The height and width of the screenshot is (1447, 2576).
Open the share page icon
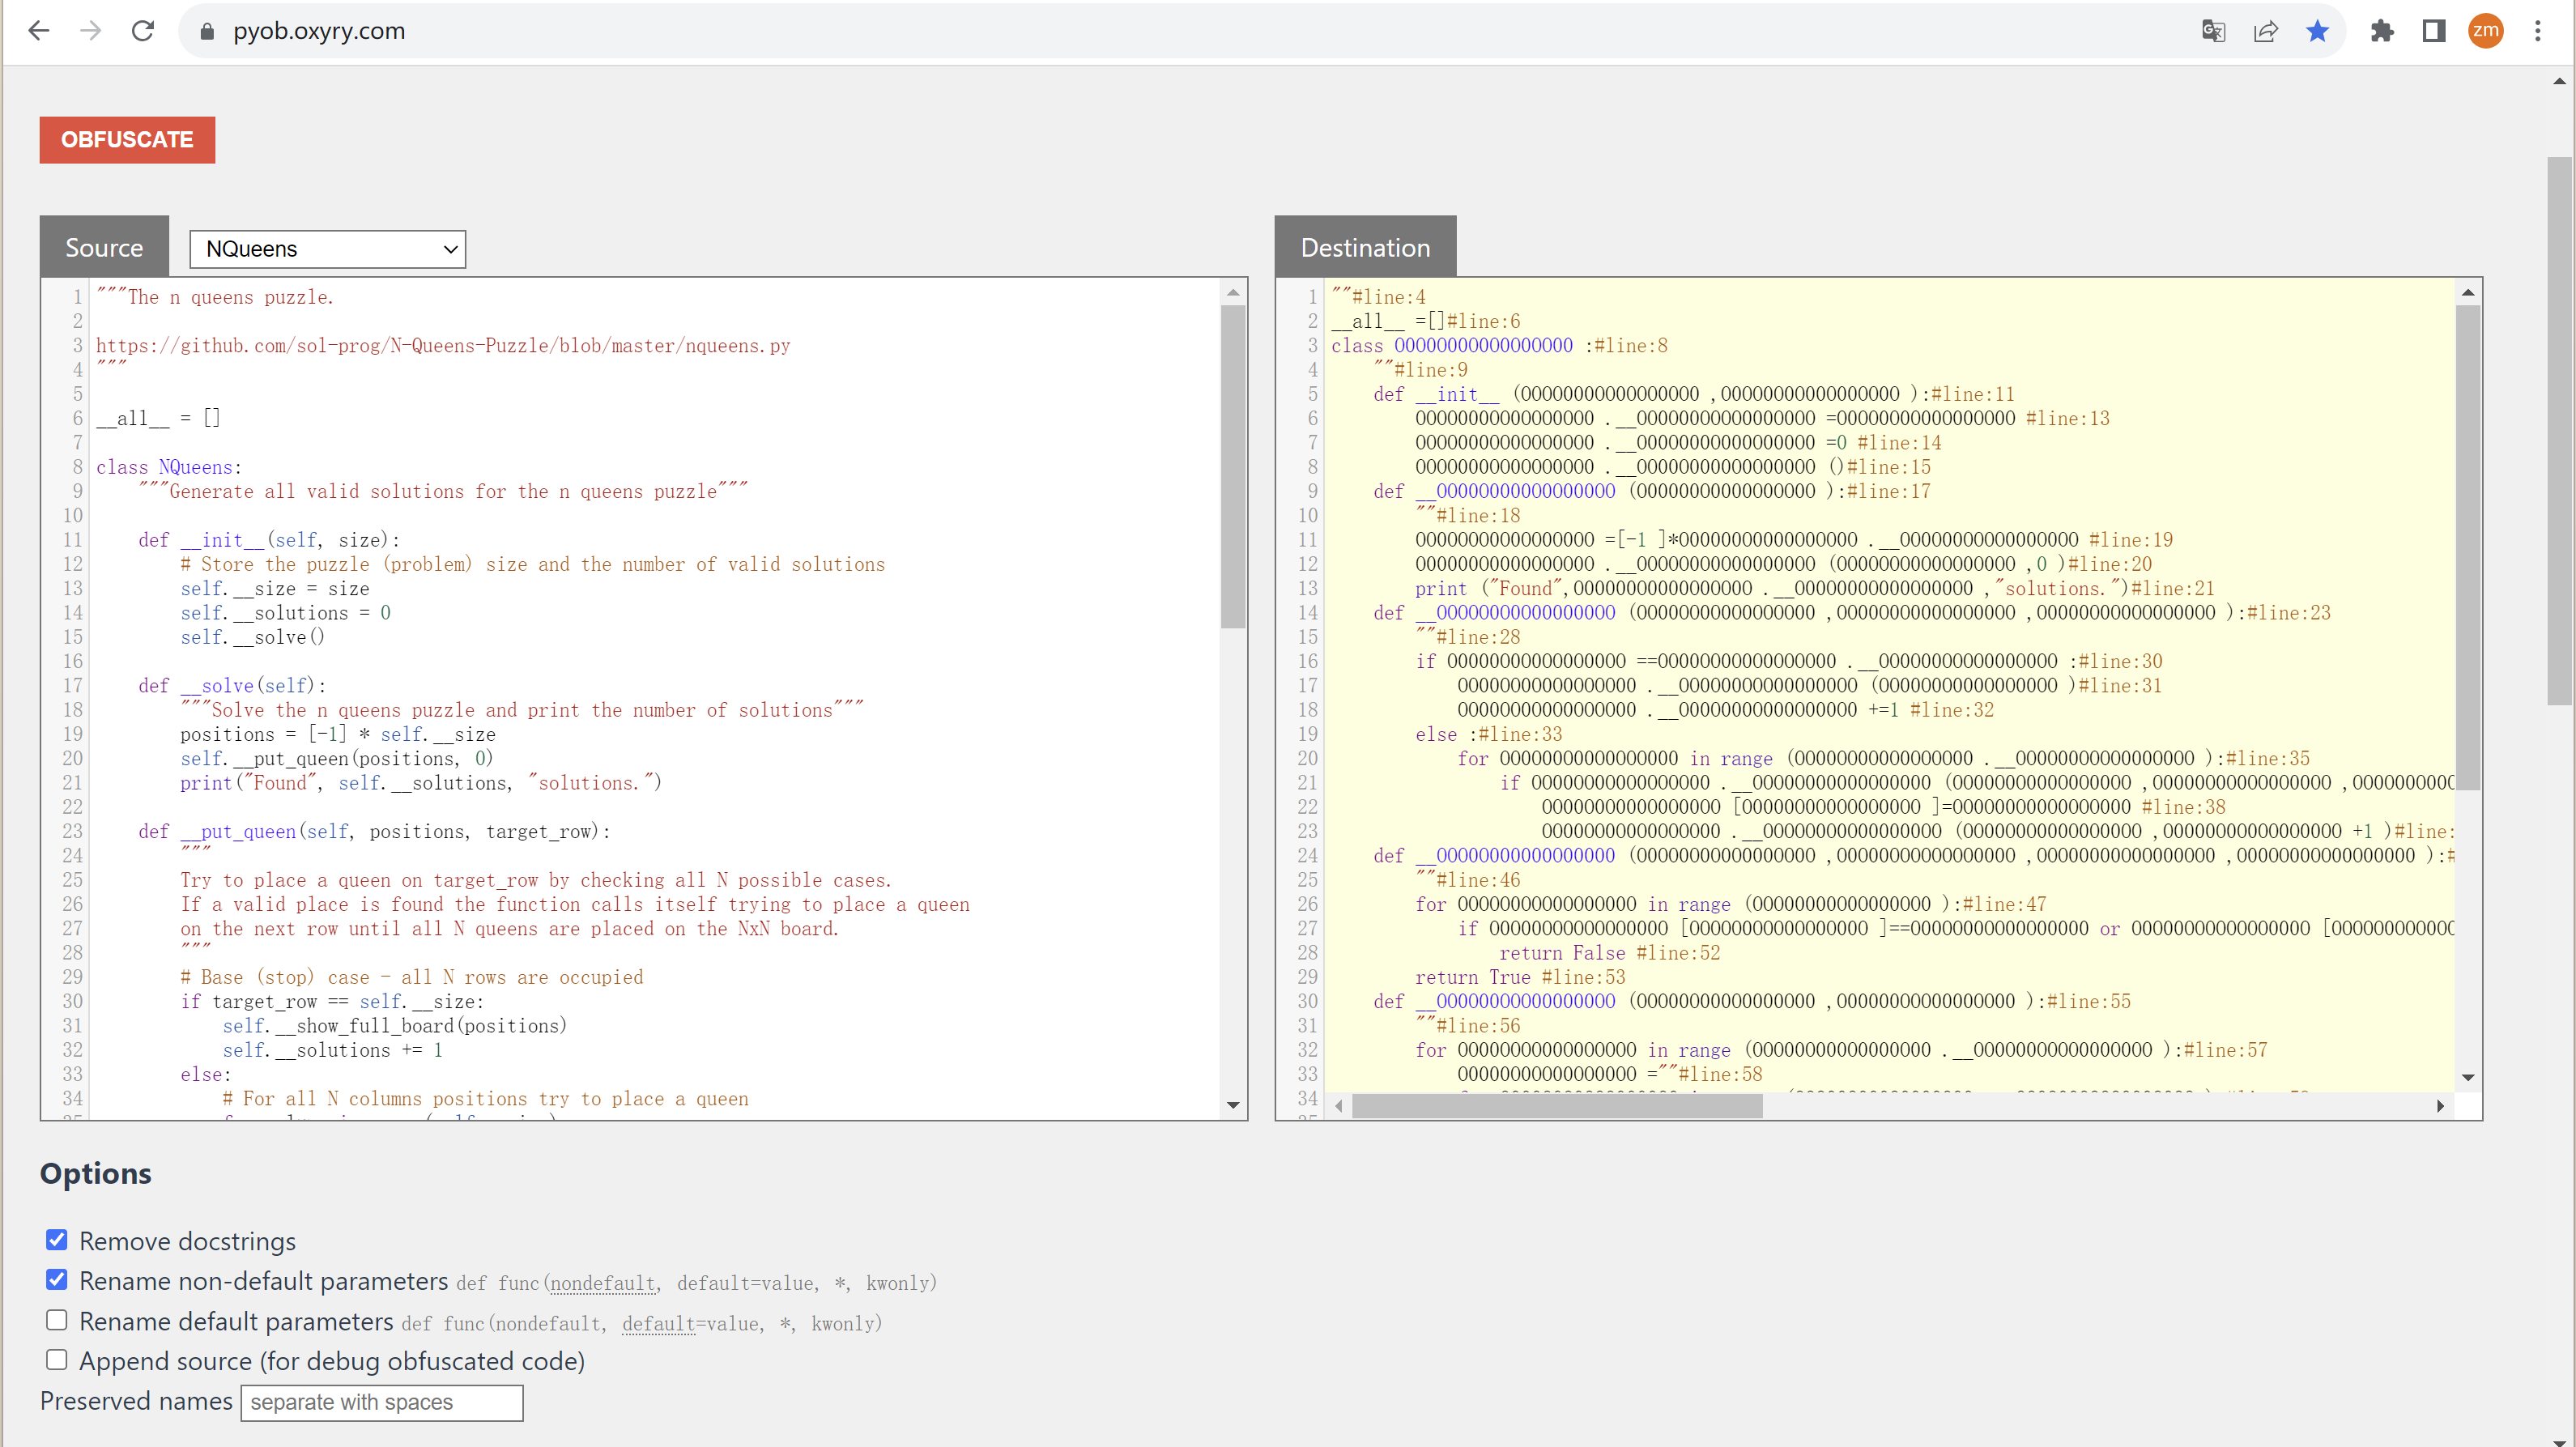2265,31
